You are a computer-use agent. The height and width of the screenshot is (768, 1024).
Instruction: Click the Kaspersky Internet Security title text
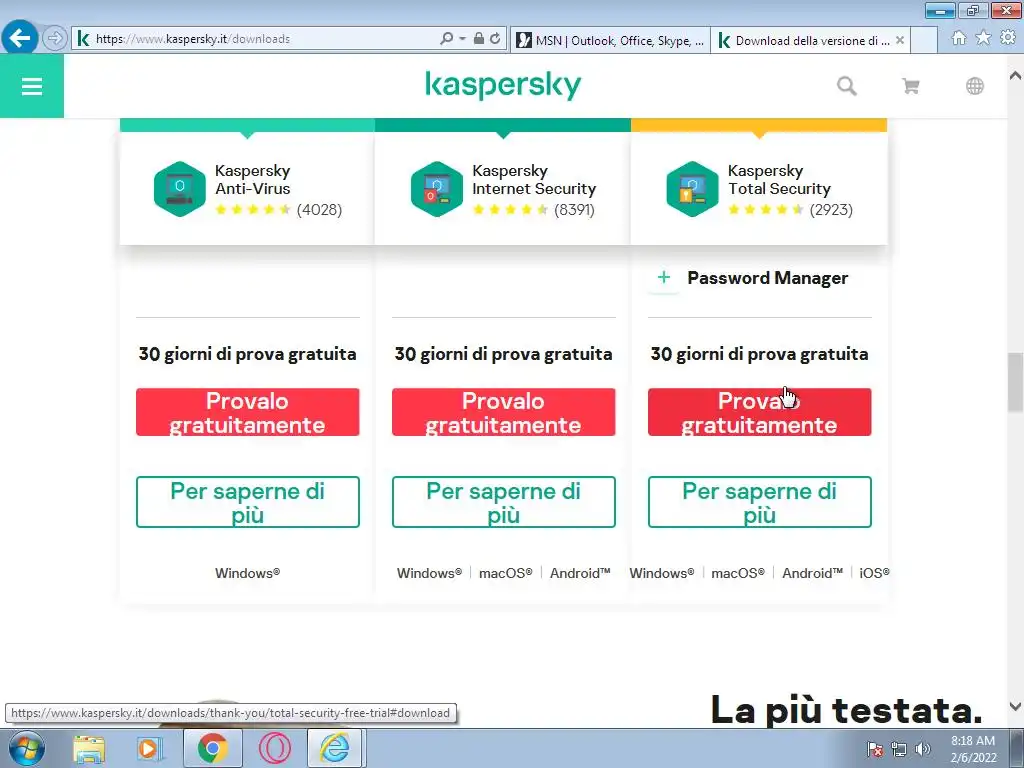(x=534, y=180)
